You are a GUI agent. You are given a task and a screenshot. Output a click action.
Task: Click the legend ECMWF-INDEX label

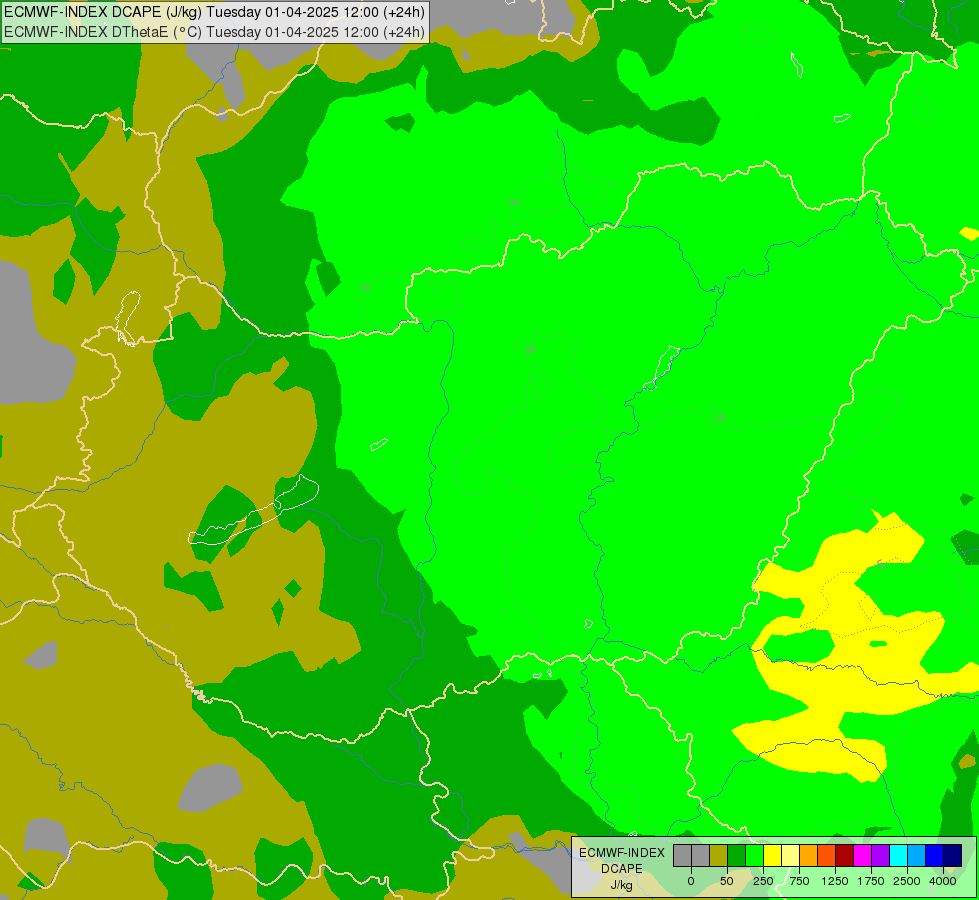(x=622, y=853)
